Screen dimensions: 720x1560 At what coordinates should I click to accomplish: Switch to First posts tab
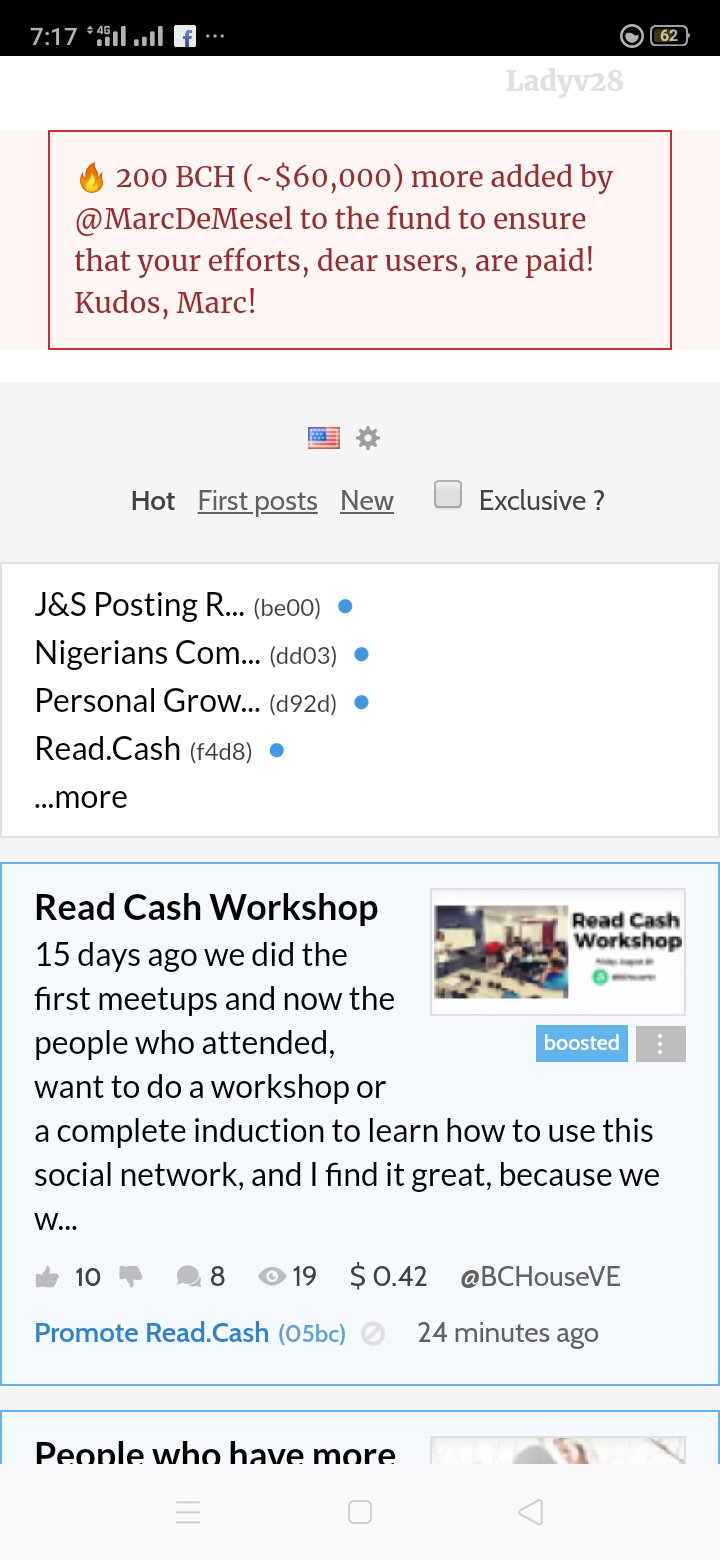(258, 501)
